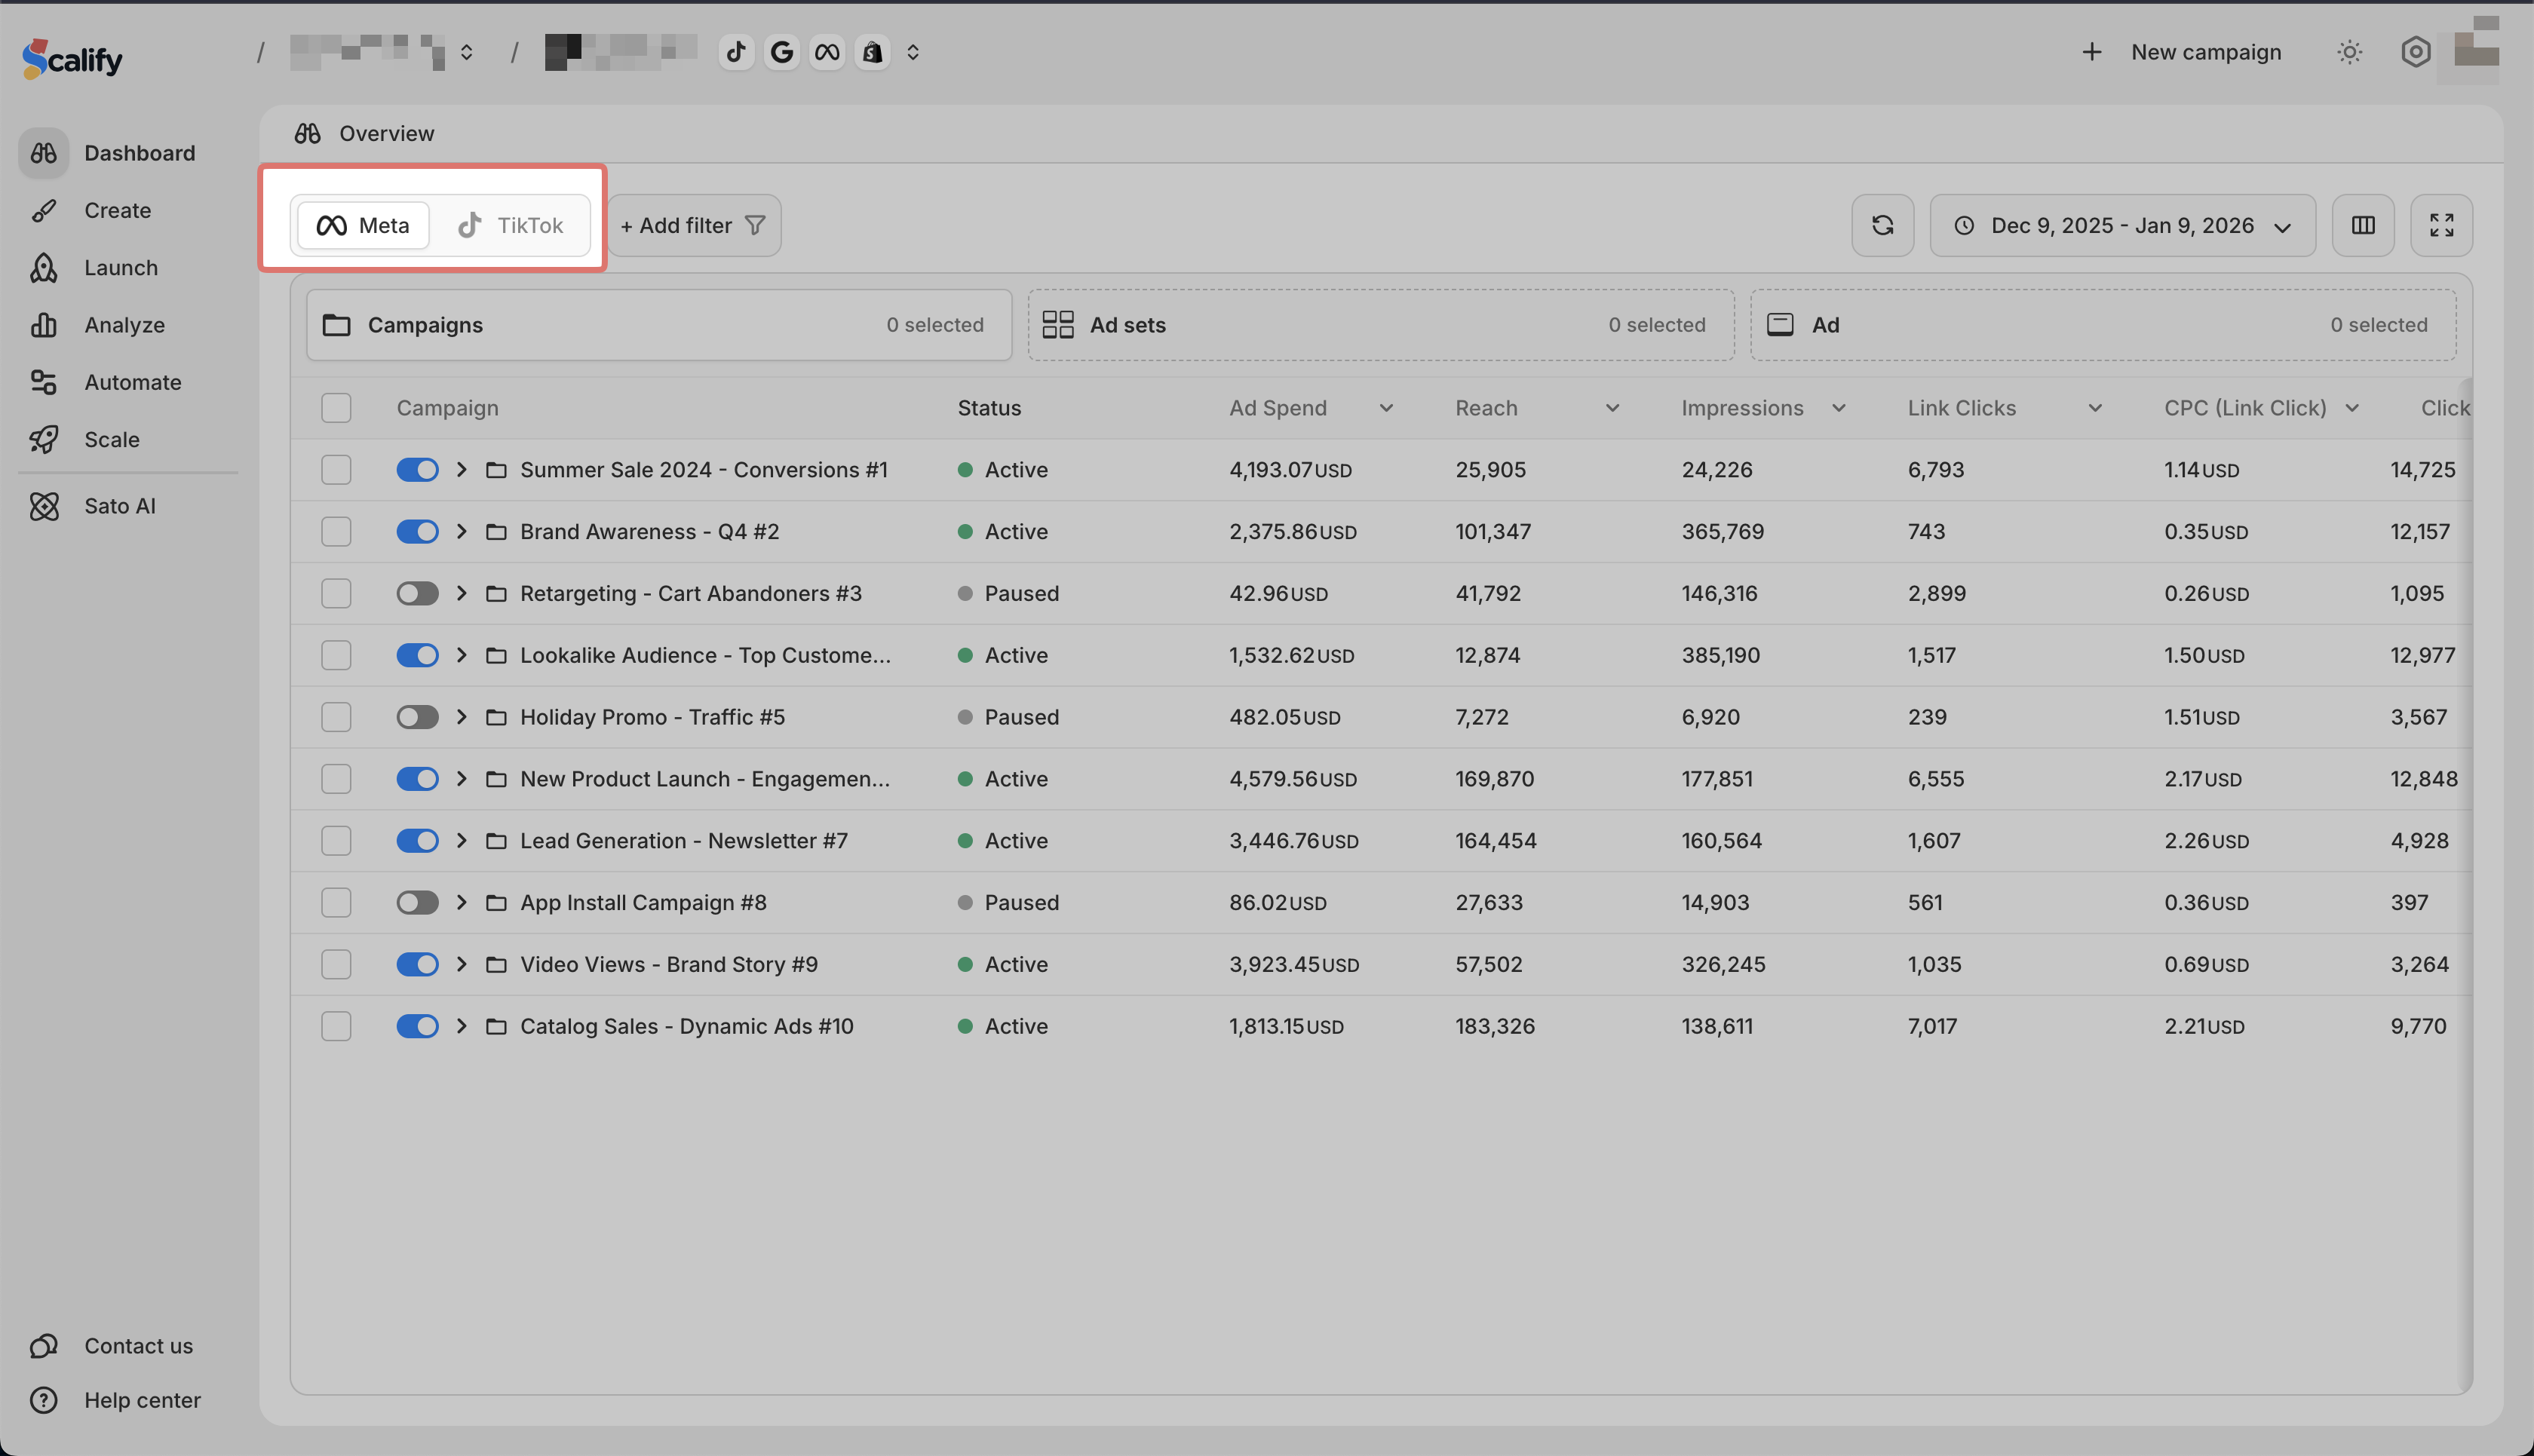Expand Video Views - Brand Story #9 row

pos(461,964)
